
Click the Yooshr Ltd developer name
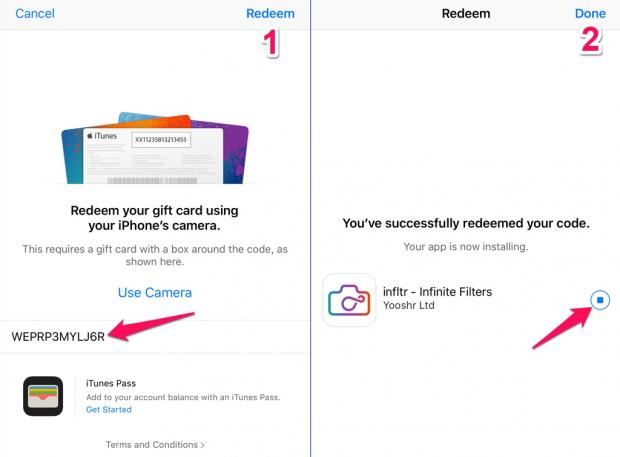[408, 306]
